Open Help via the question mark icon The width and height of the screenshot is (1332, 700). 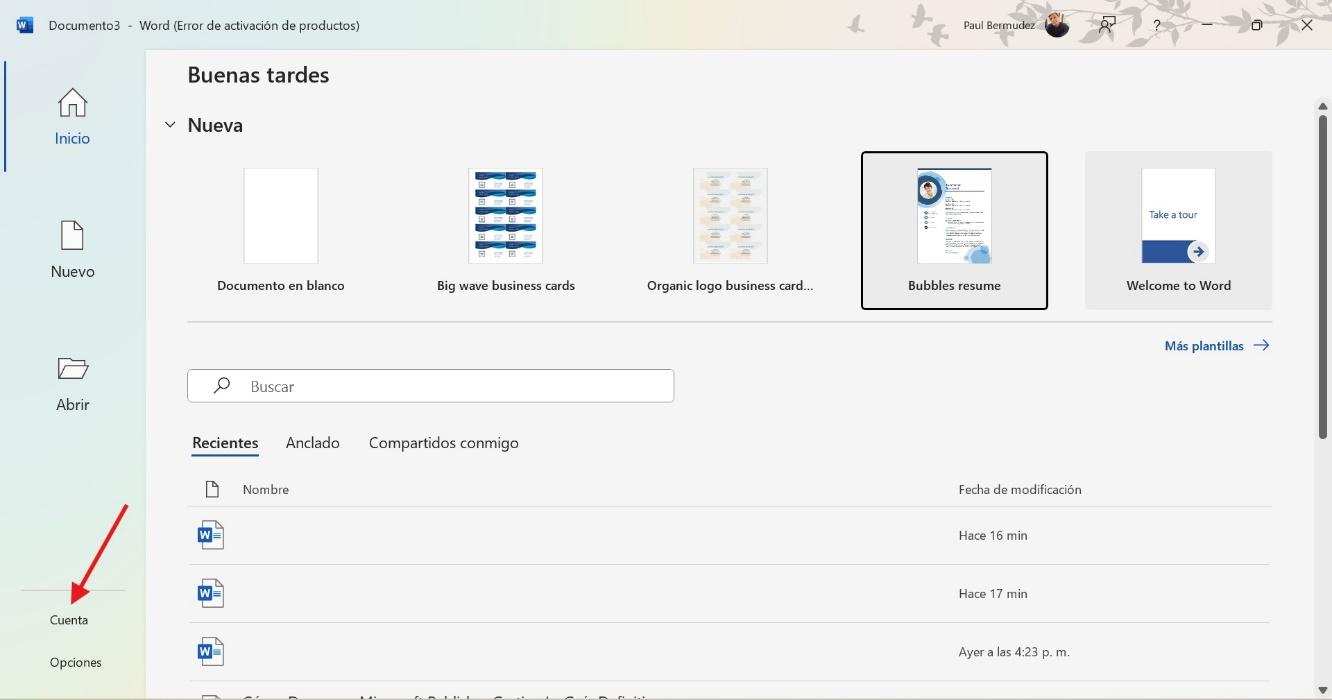point(1157,25)
